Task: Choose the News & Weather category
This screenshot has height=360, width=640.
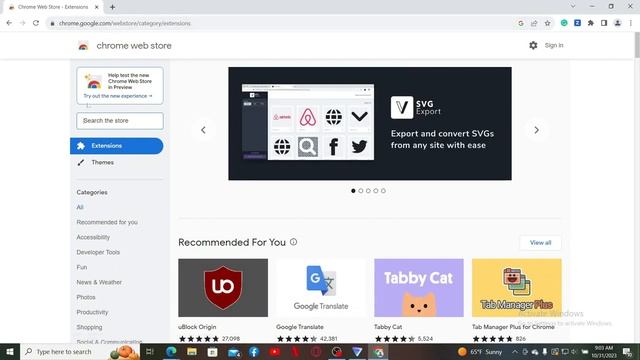Action: [99, 282]
